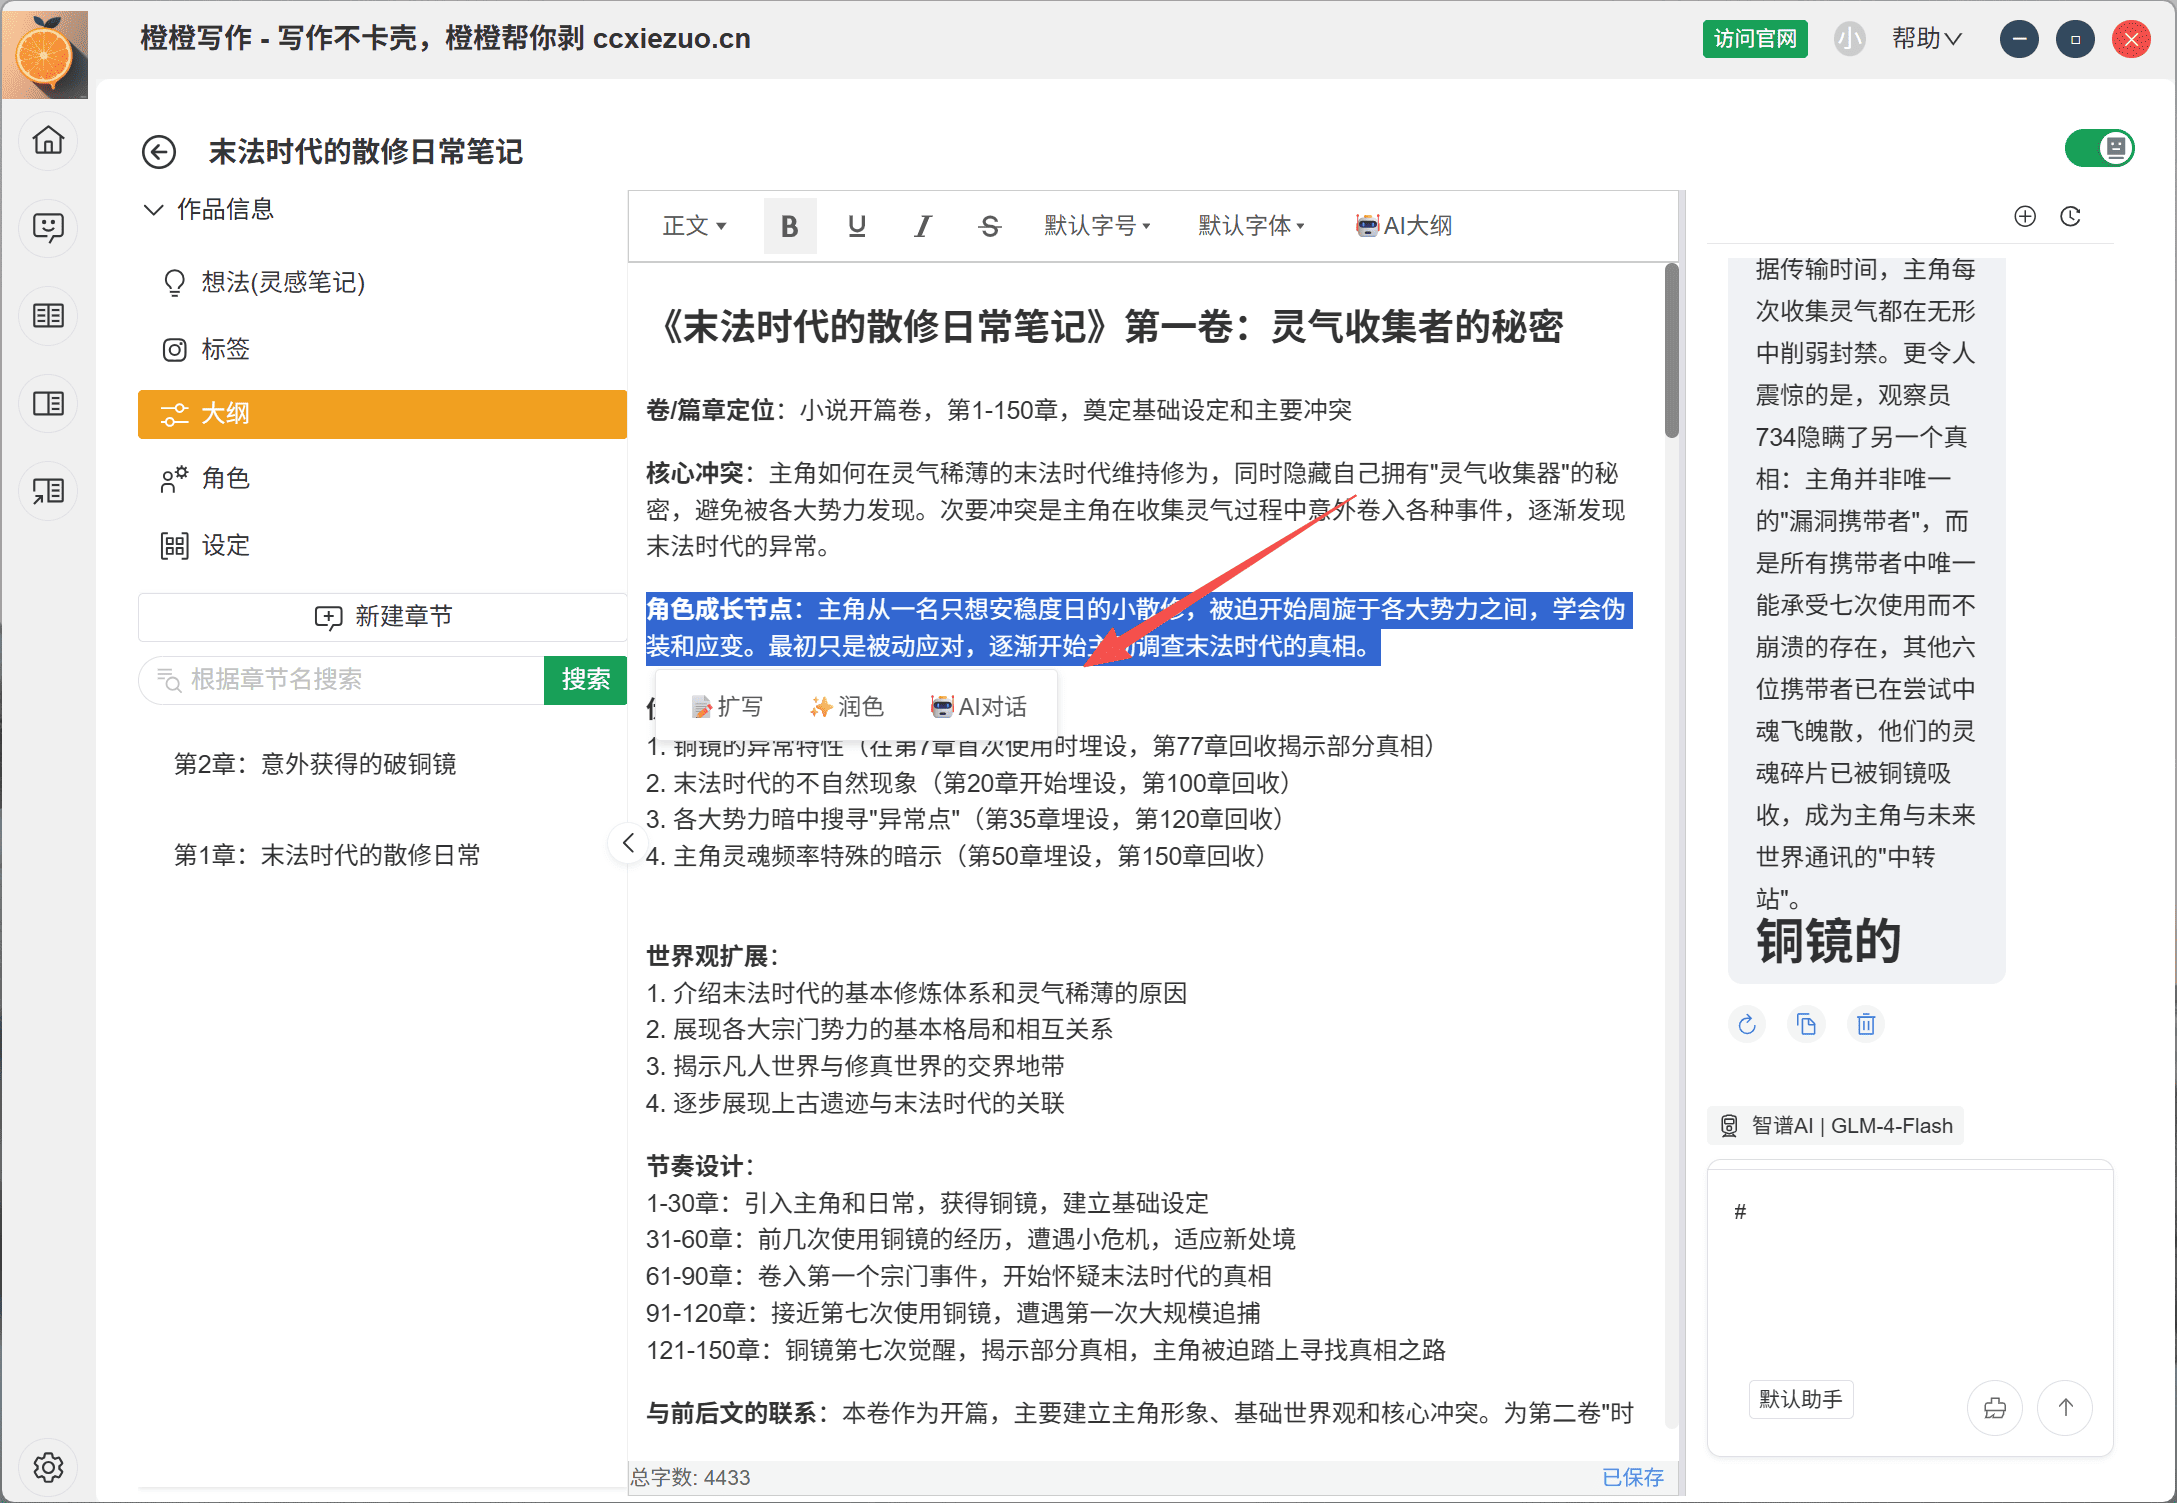Toggle strikethrough formatting
Screen dimensions: 2177x1503
989,226
